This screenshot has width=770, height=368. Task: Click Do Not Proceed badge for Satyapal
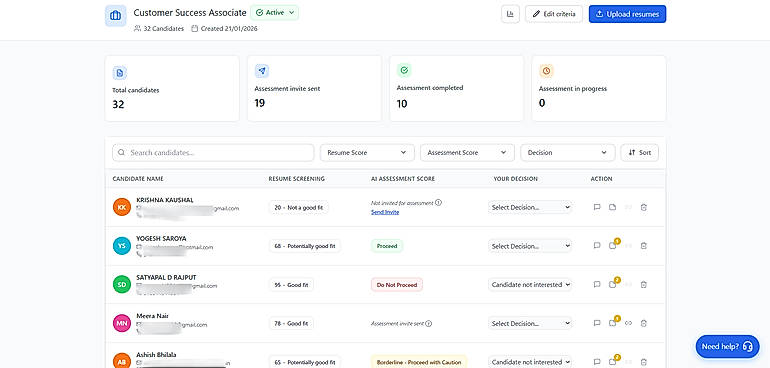397,284
